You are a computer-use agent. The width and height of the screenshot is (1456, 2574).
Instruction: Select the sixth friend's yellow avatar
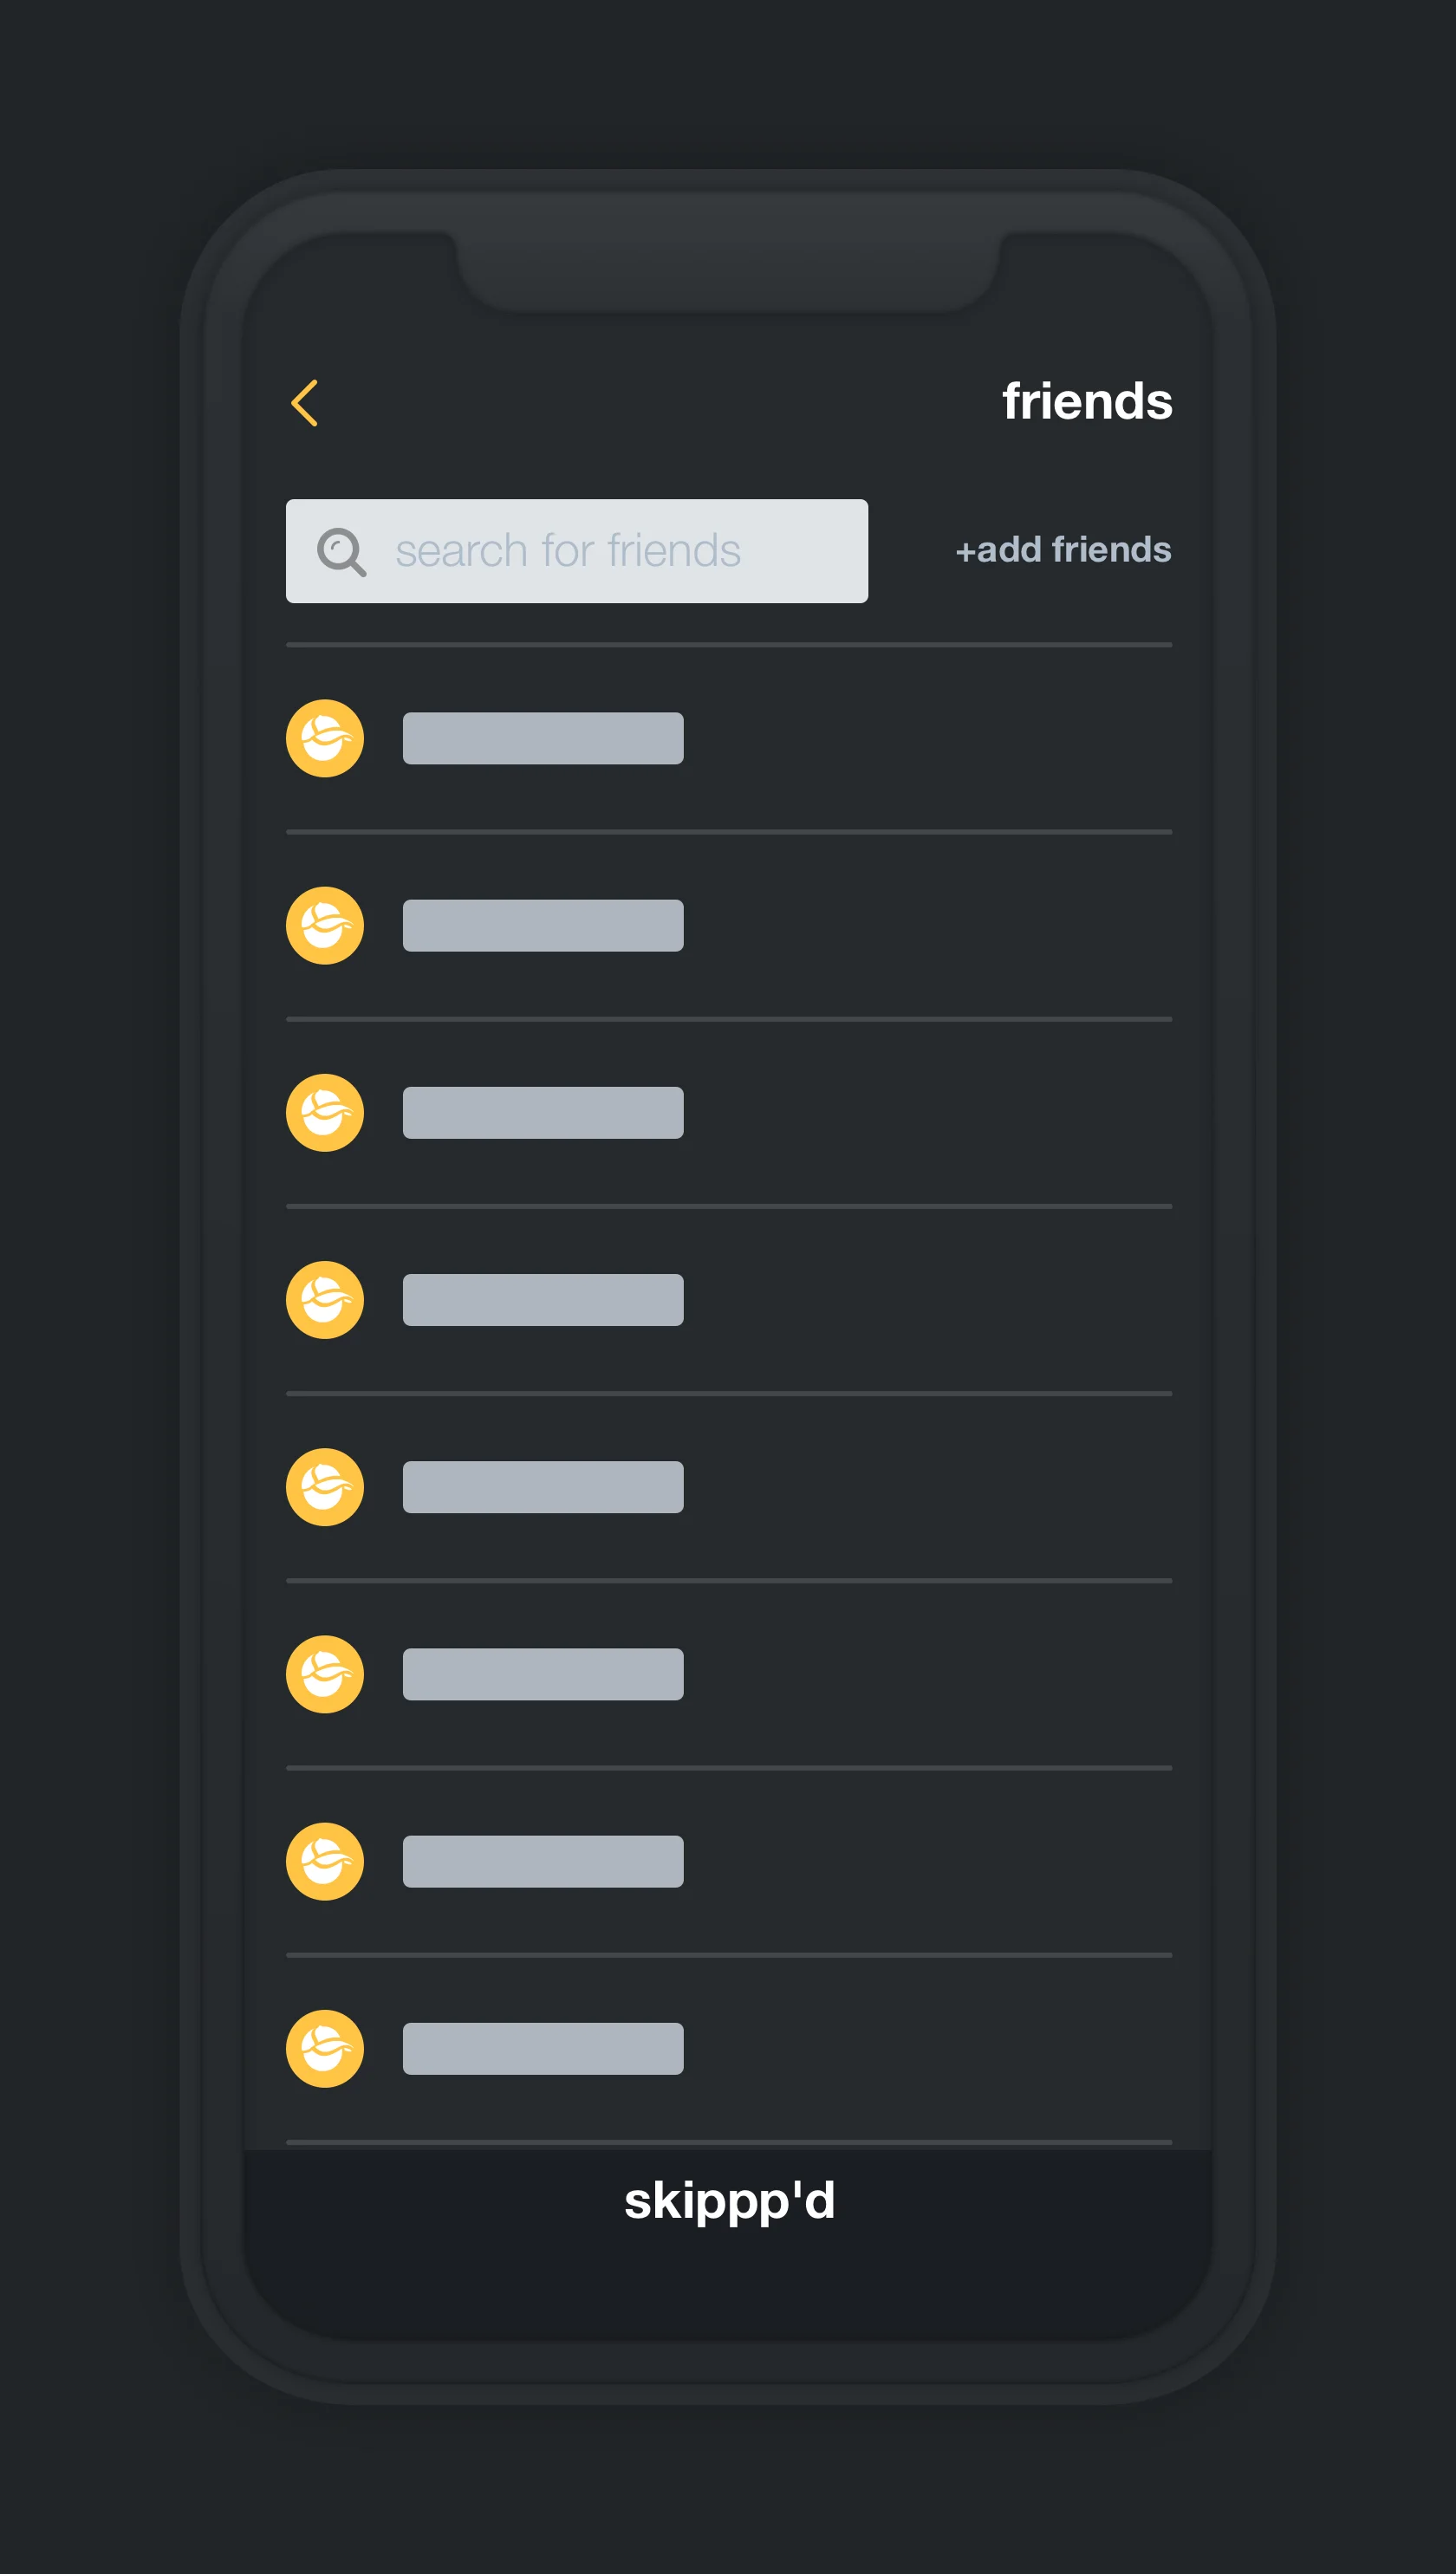[x=325, y=1673]
